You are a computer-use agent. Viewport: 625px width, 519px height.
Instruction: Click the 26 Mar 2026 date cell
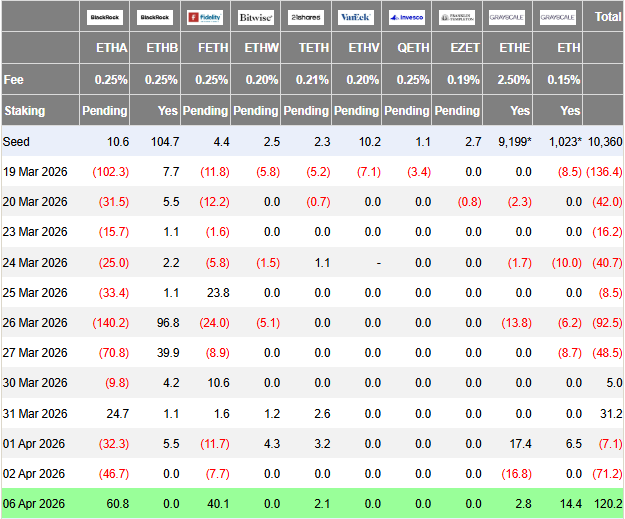[35, 322]
